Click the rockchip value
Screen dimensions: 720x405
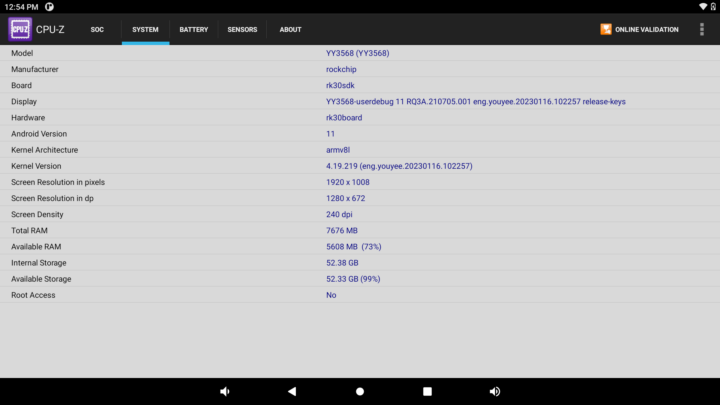341,69
